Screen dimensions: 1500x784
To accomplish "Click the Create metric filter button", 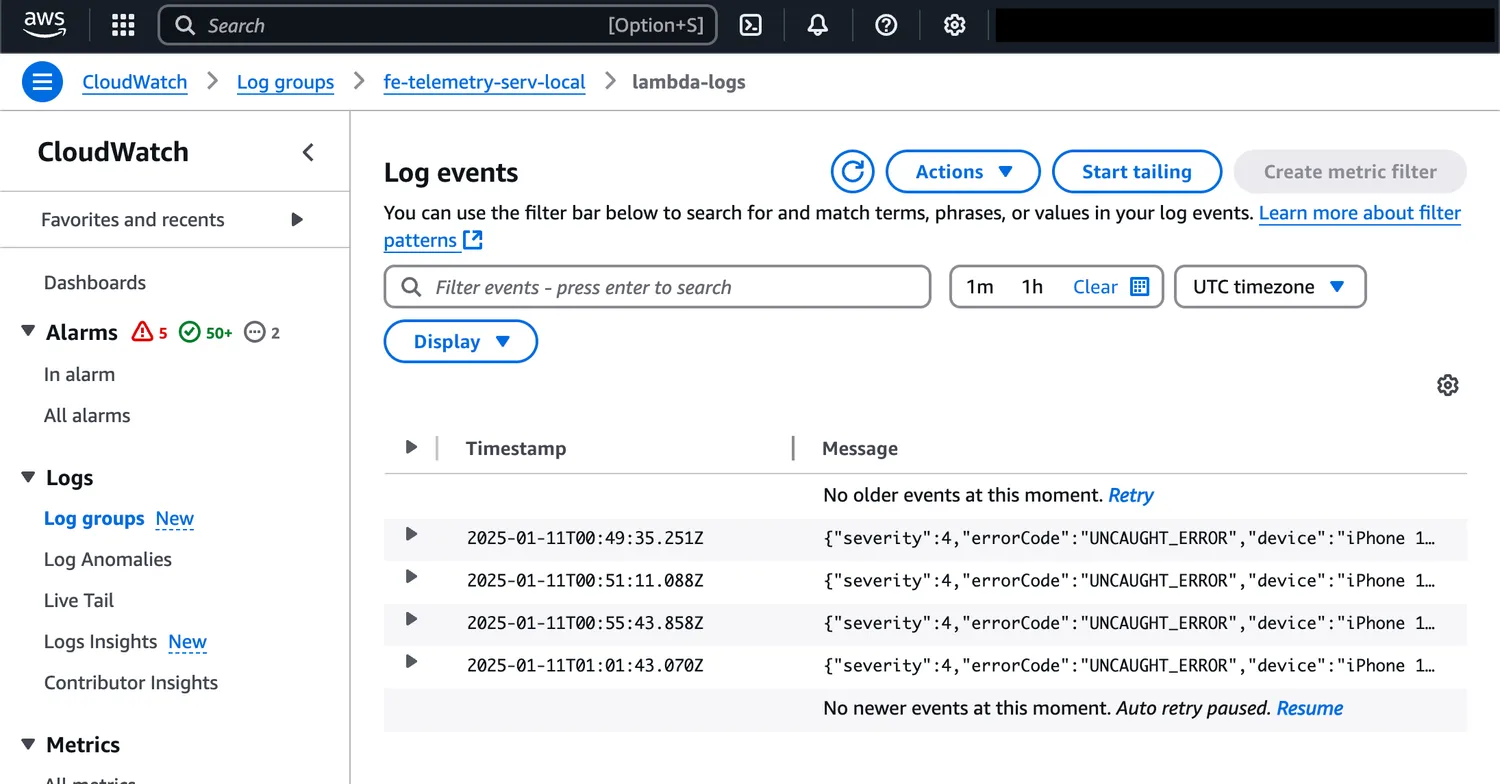I will click(1350, 172).
